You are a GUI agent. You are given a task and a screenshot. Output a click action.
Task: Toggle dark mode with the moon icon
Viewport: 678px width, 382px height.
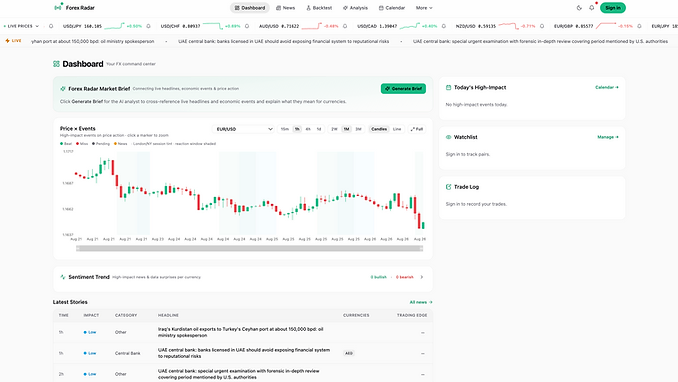[579, 8]
